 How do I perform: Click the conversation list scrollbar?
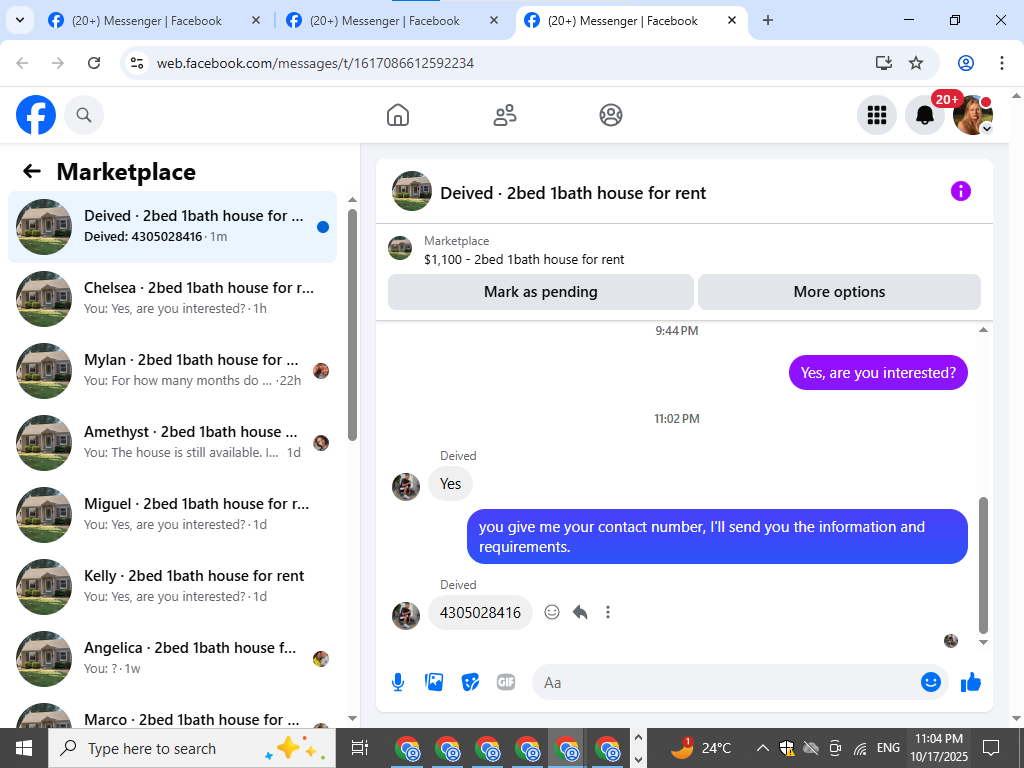(353, 325)
